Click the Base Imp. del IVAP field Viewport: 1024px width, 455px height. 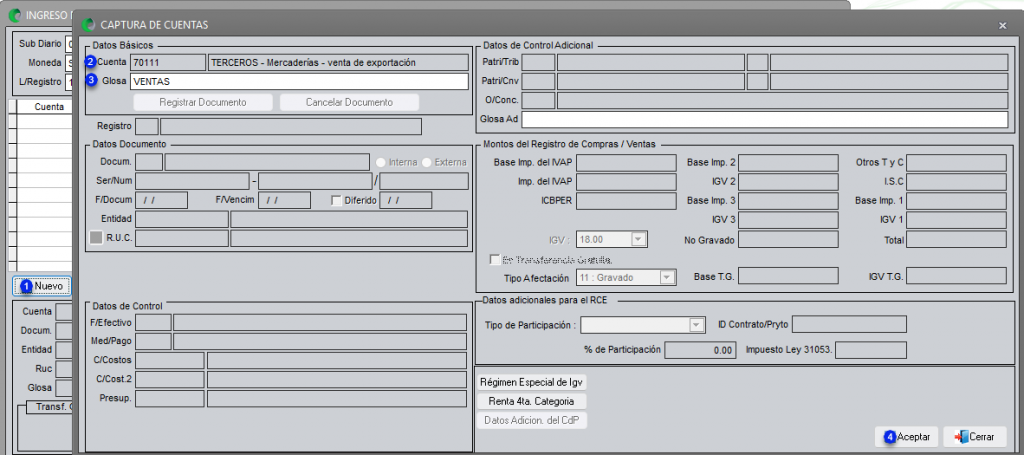[x=626, y=163]
